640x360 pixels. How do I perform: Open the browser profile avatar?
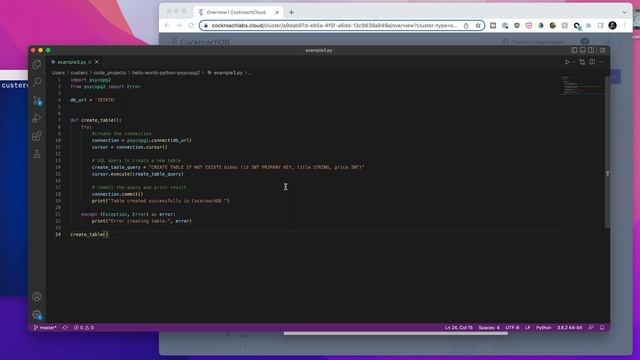point(612,25)
